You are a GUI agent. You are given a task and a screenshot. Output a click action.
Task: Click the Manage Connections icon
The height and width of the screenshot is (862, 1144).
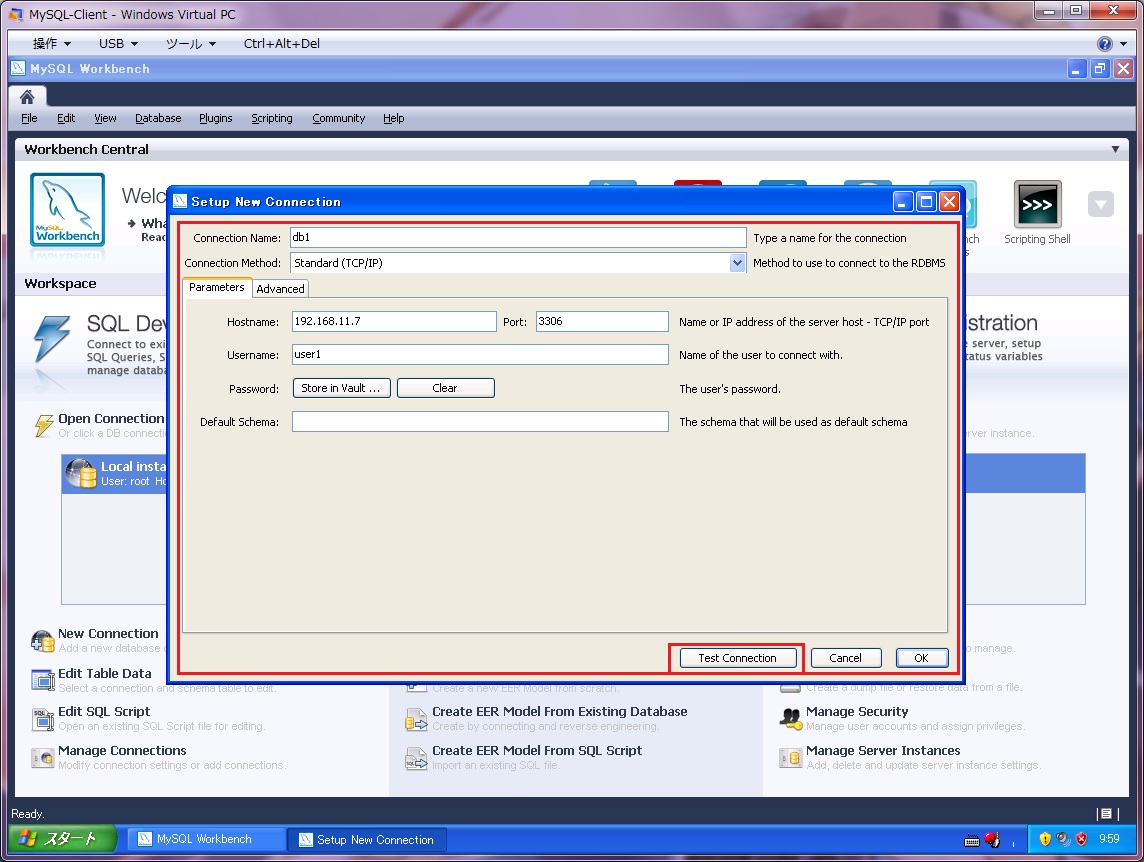pyautogui.click(x=43, y=758)
